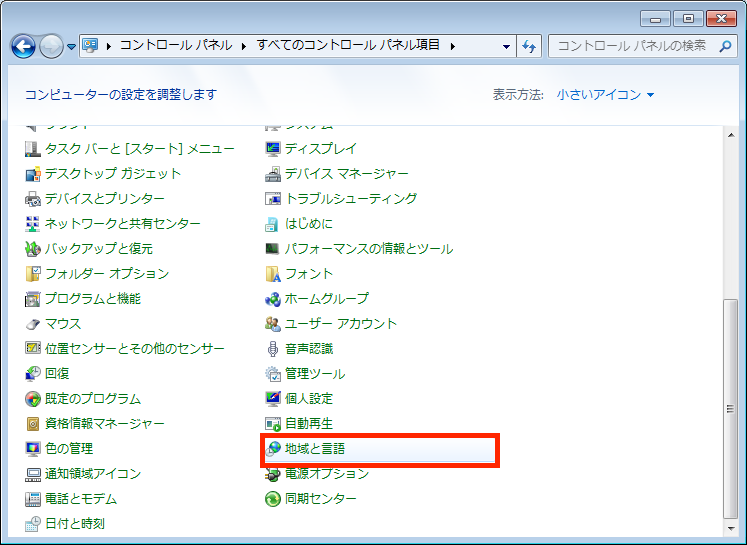
Task: Open the ネットワークと共有センター link
Action: tap(122, 224)
